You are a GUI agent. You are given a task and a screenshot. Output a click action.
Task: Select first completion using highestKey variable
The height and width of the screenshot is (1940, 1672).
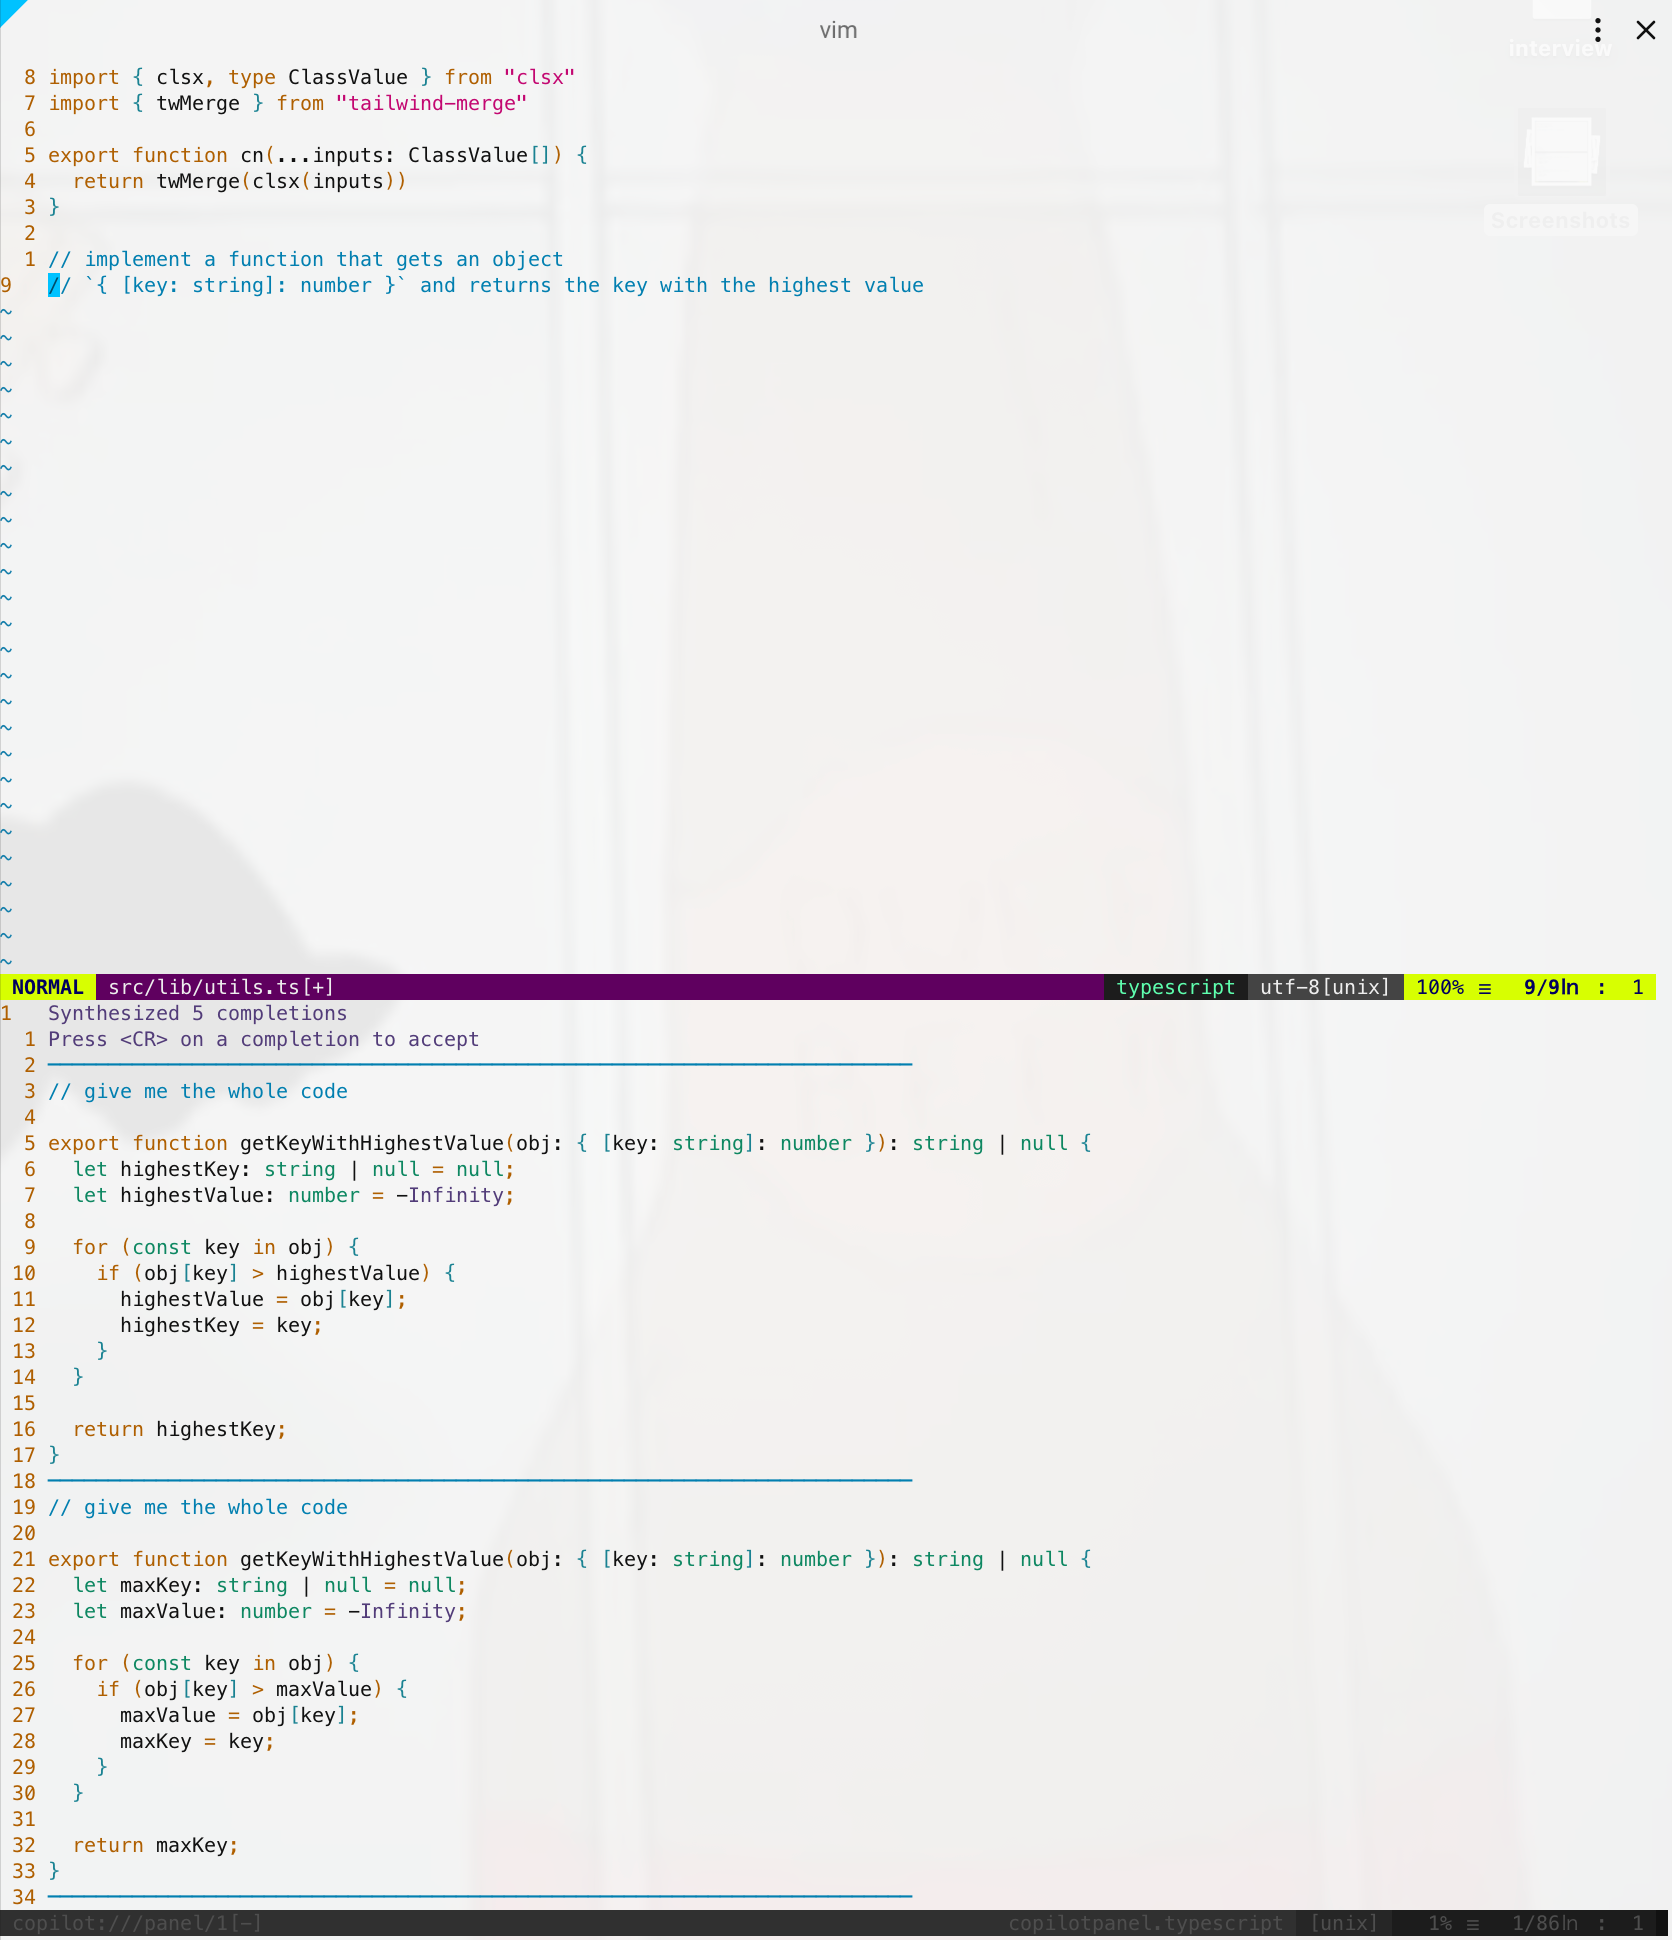[x=569, y=1143]
